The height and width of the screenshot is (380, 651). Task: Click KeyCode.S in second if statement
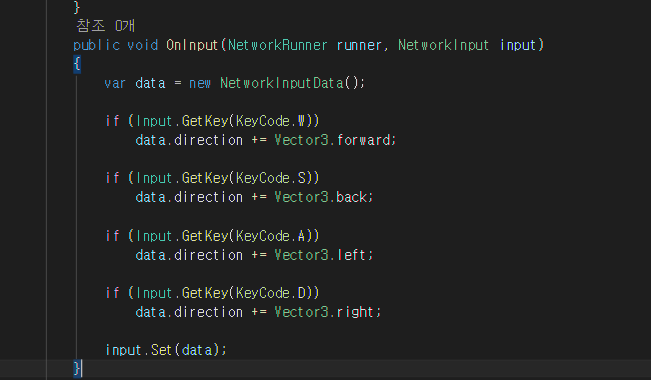coord(271,178)
